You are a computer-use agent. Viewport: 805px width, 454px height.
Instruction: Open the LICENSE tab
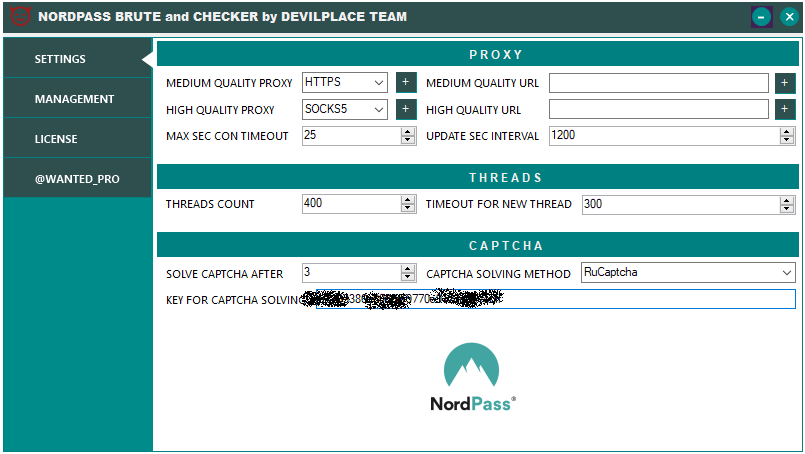(78, 139)
